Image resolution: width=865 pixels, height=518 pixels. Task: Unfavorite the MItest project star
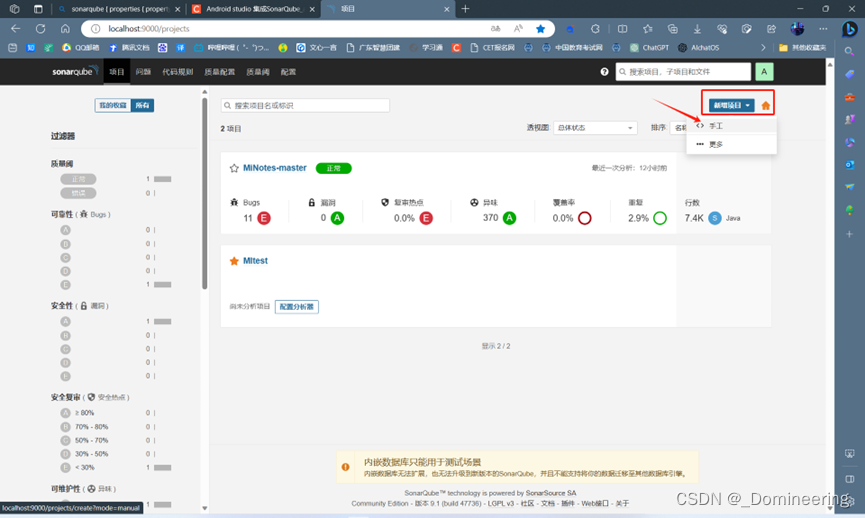click(234, 261)
